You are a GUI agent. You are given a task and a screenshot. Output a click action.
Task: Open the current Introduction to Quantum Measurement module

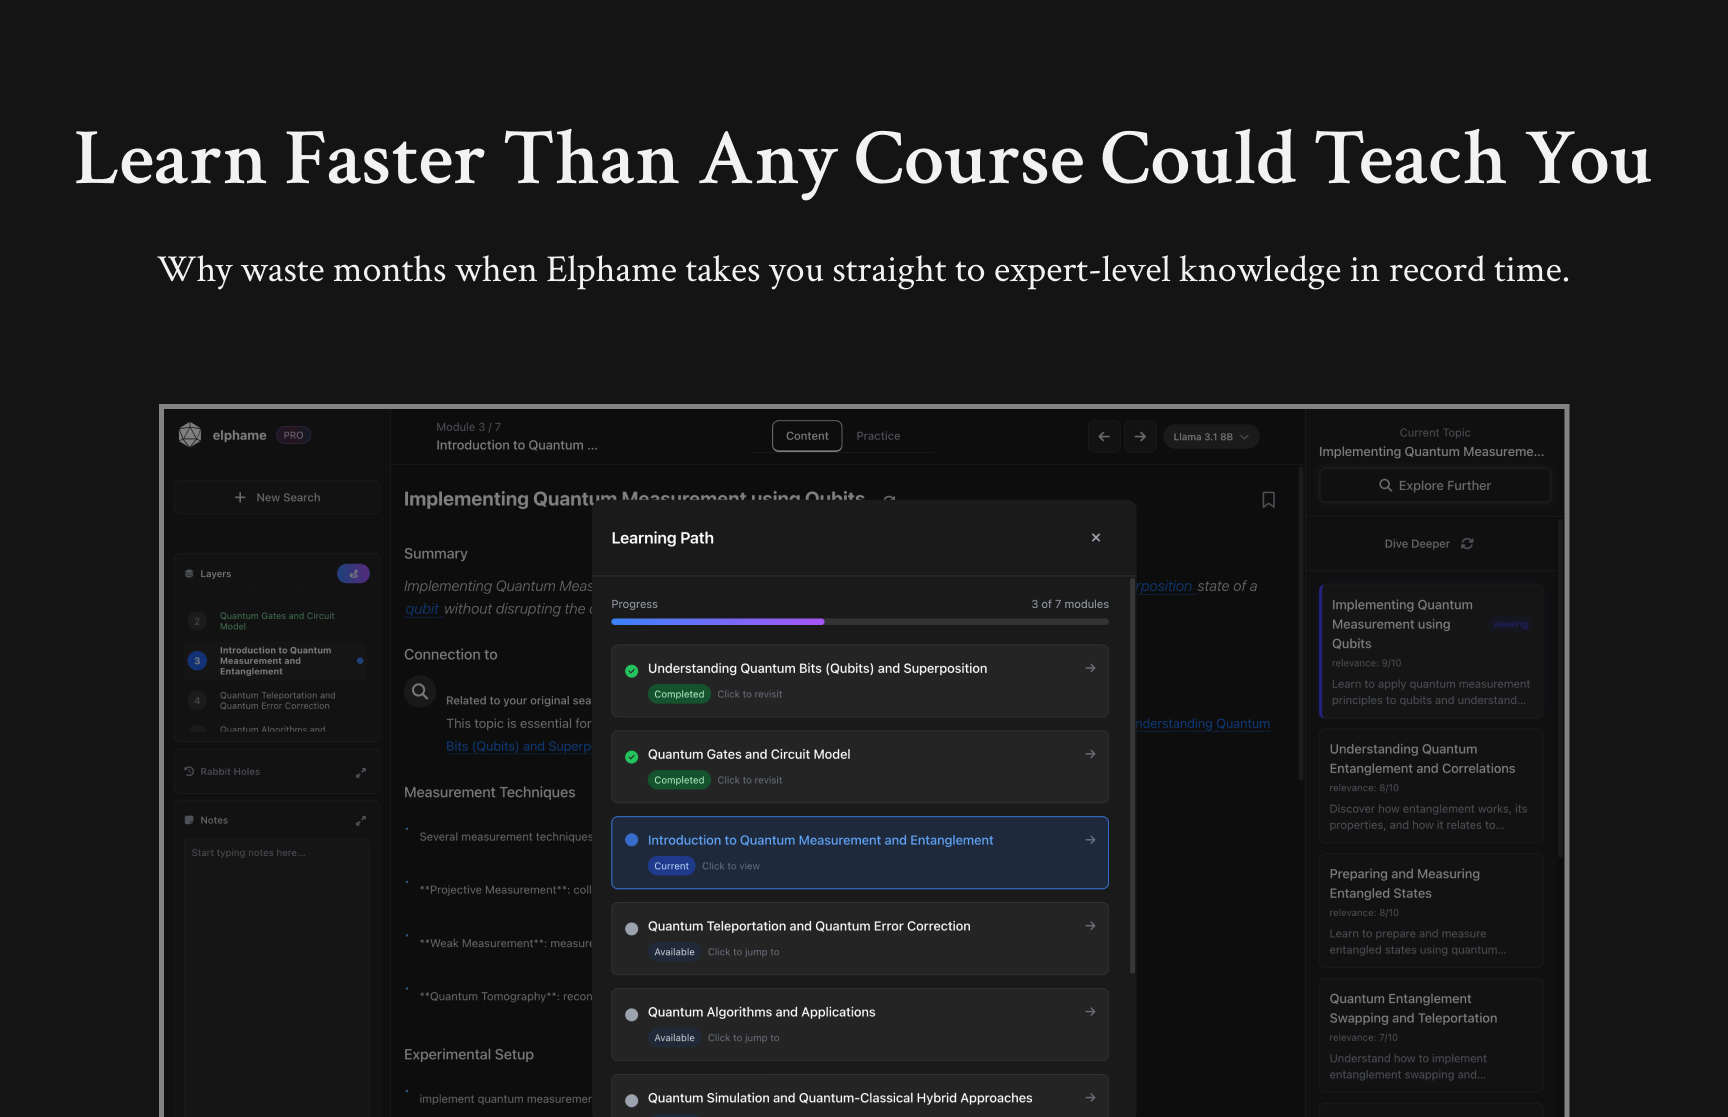tap(860, 853)
